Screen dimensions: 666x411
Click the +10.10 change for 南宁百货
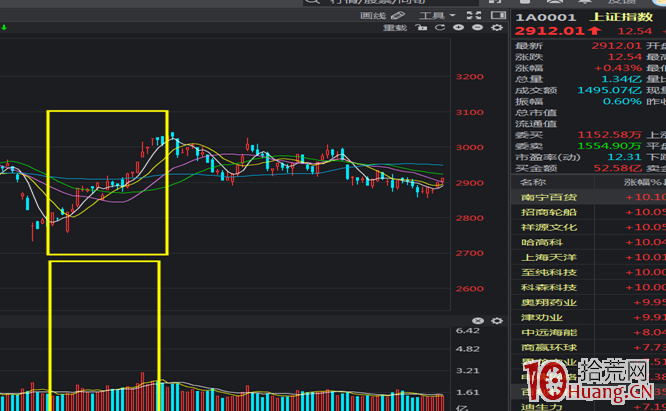(645, 197)
